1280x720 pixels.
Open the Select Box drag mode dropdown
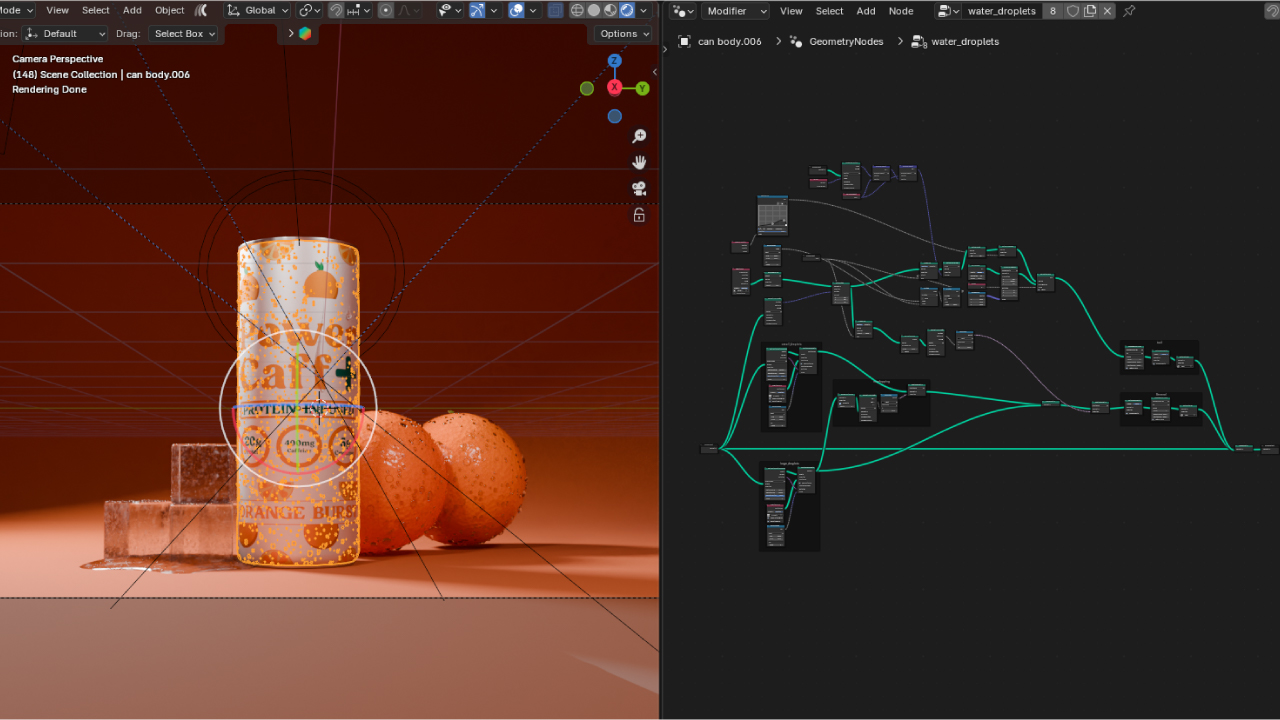point(184,33)
